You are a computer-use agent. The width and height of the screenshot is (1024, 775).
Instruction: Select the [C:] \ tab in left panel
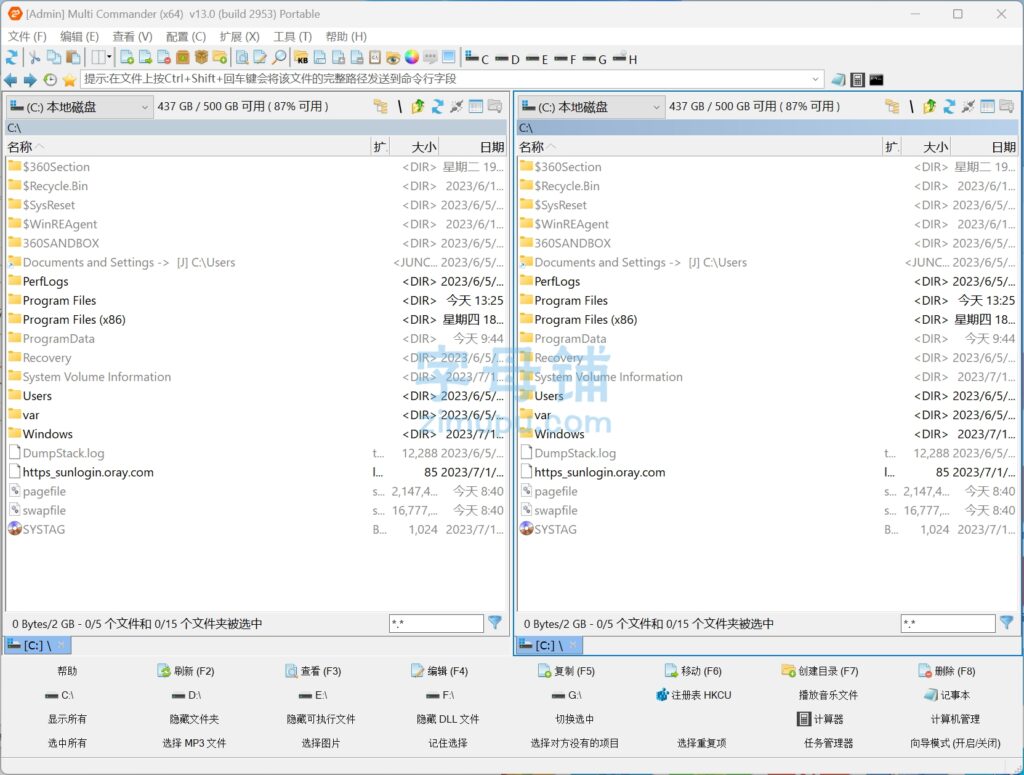click(37, 645)
